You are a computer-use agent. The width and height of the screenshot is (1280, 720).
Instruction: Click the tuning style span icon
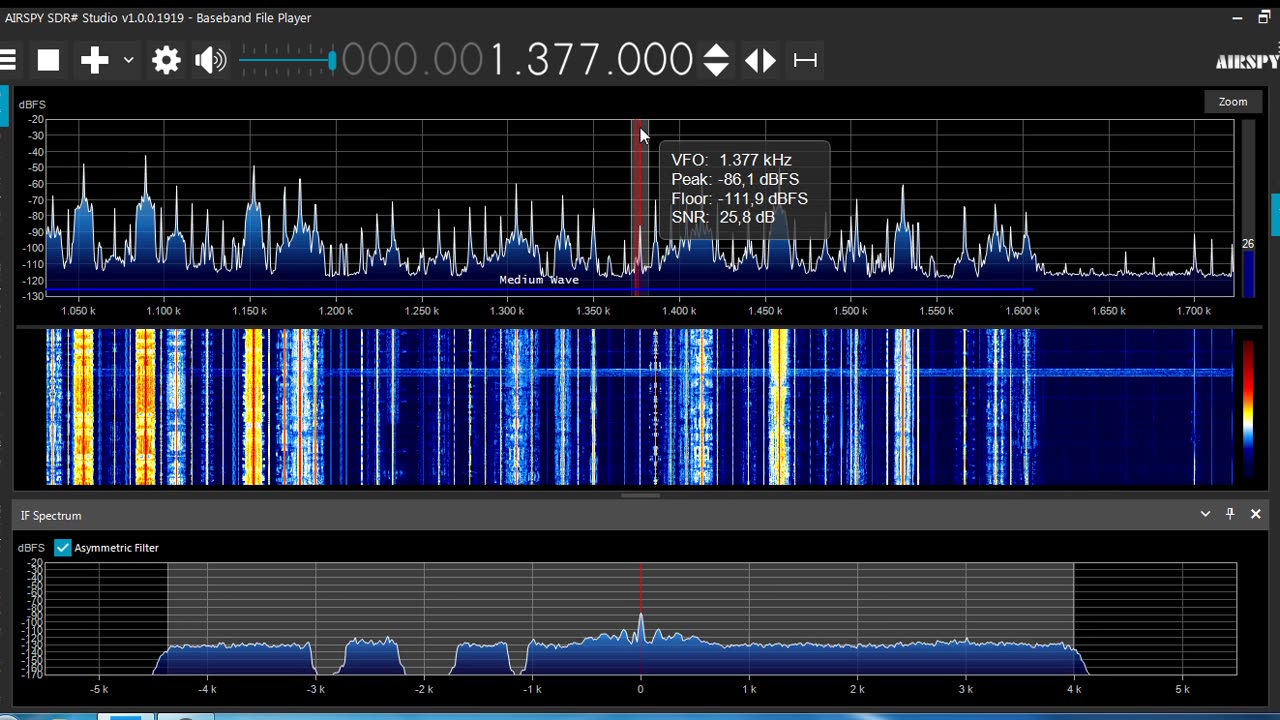tap(805, 61)
